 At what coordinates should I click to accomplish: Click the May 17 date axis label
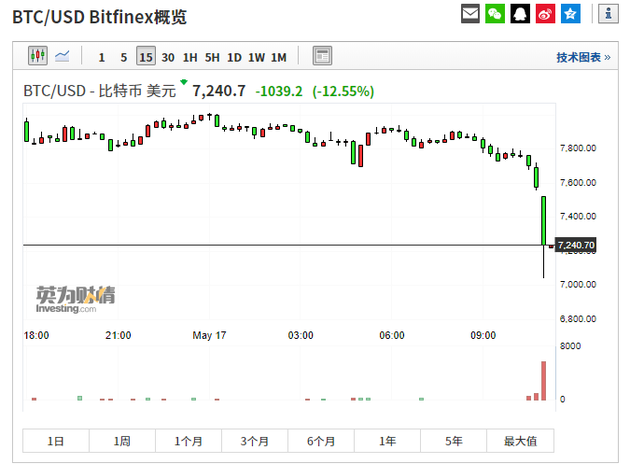(209, 335)
